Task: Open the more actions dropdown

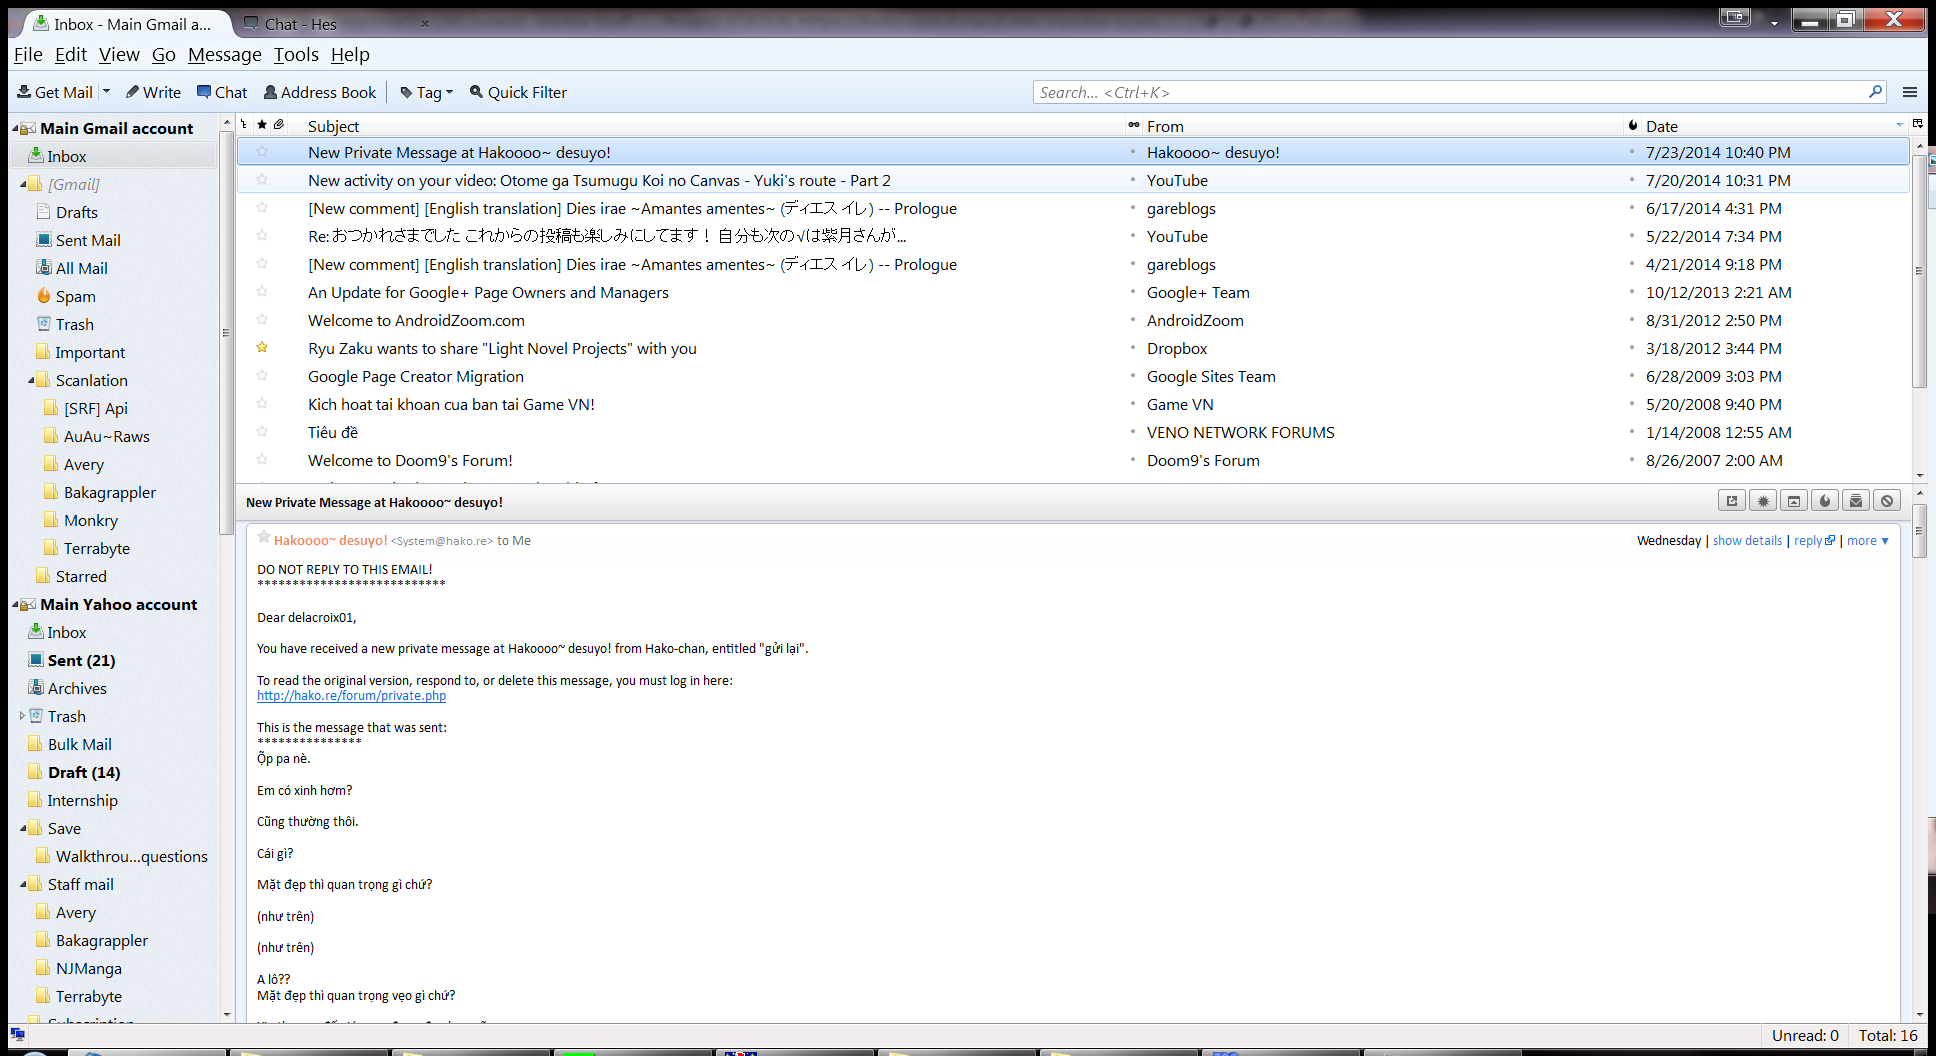Action: pos(1867,541)
